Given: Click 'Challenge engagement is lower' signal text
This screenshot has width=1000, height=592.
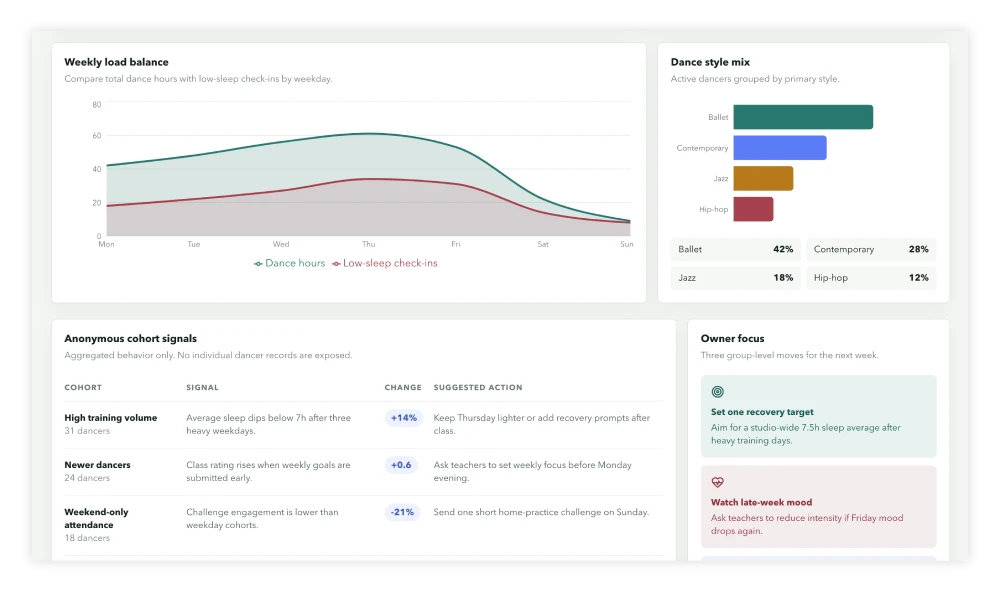Looking at the screenshot, I should point(262,519).
